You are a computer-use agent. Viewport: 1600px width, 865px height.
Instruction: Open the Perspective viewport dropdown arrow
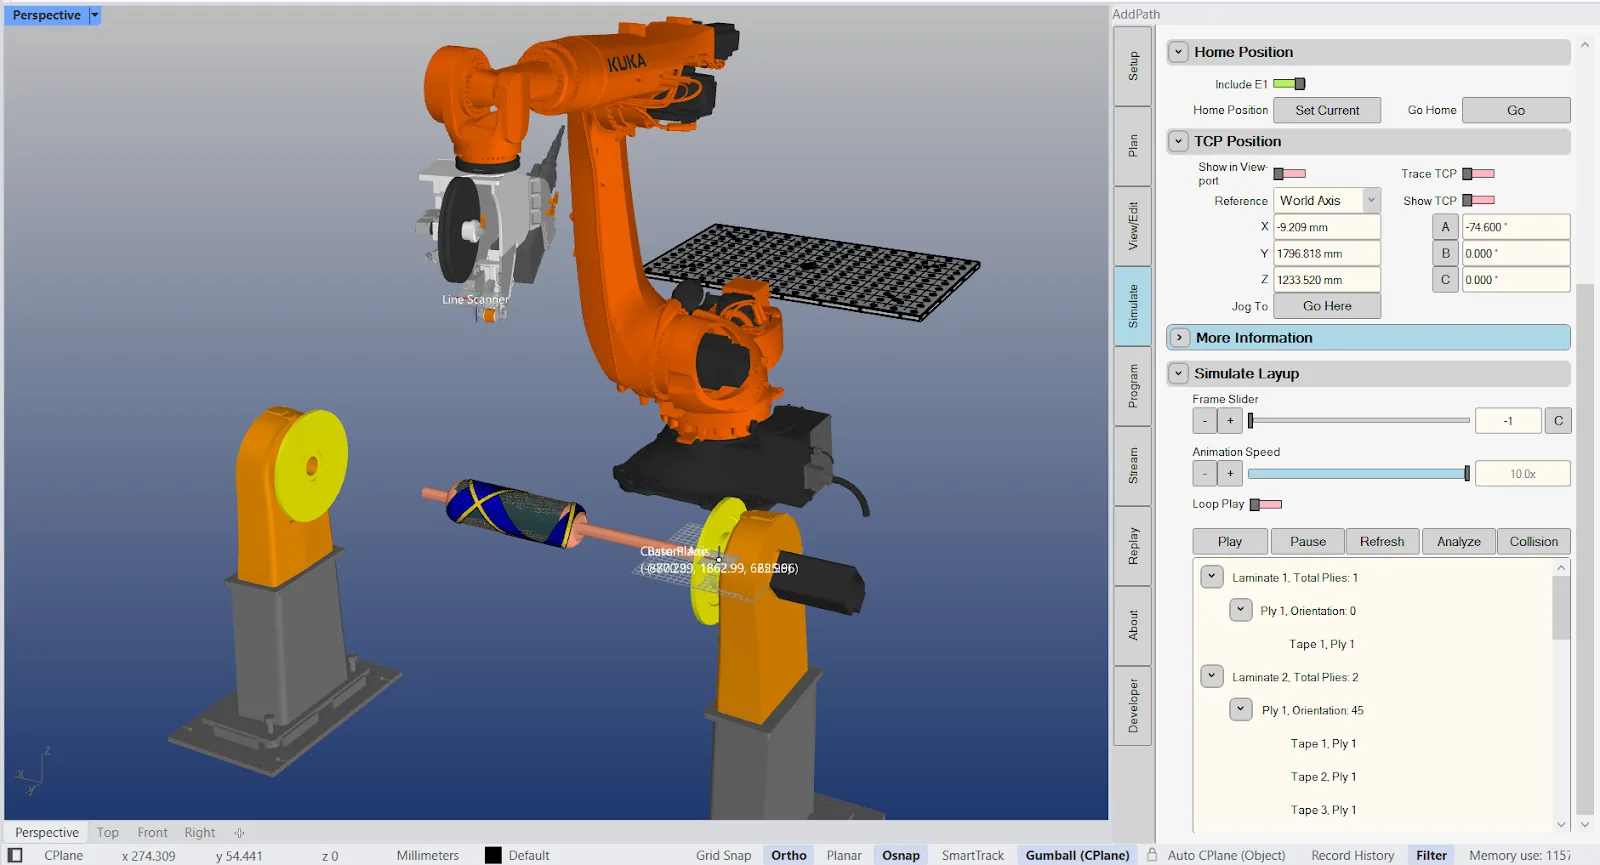[x=95, y=15]
